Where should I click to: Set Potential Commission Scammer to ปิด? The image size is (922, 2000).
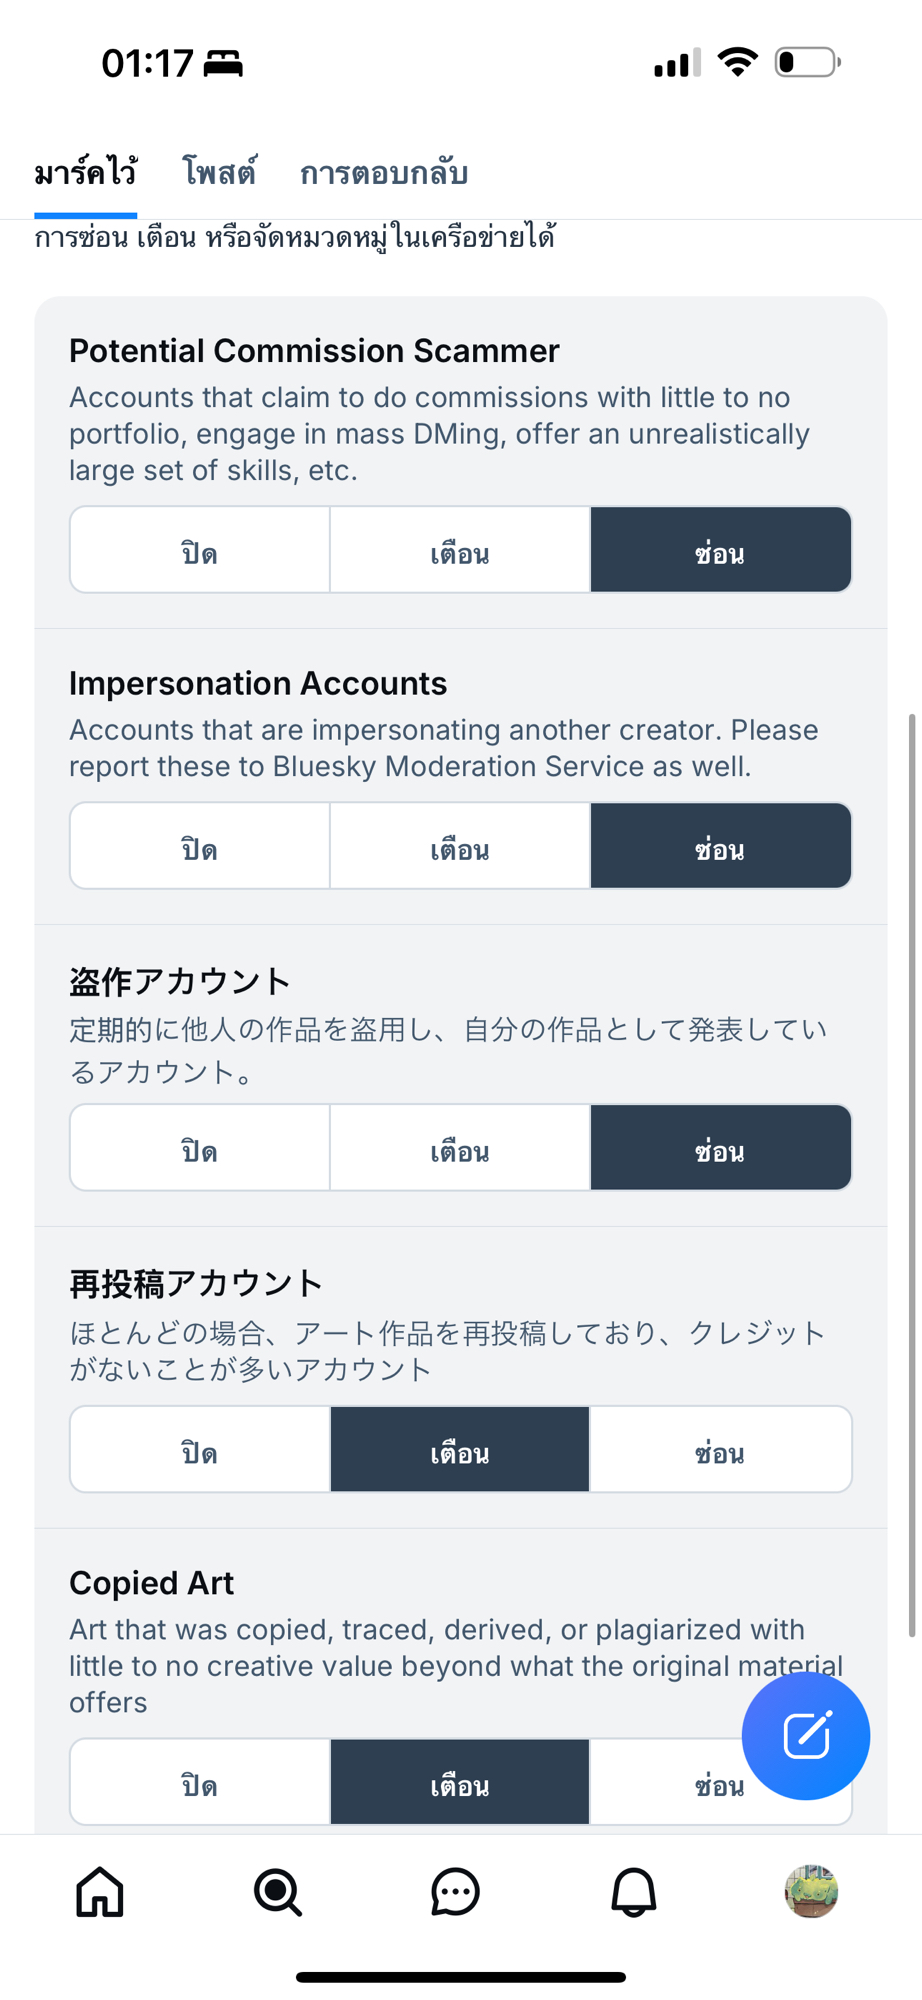[x=200, y=550]
